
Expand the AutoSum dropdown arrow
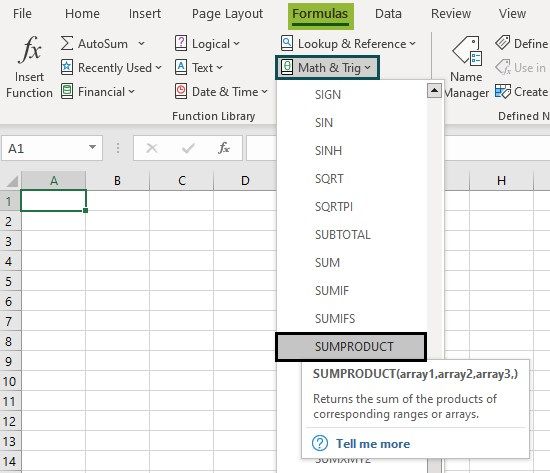(141, 44)
